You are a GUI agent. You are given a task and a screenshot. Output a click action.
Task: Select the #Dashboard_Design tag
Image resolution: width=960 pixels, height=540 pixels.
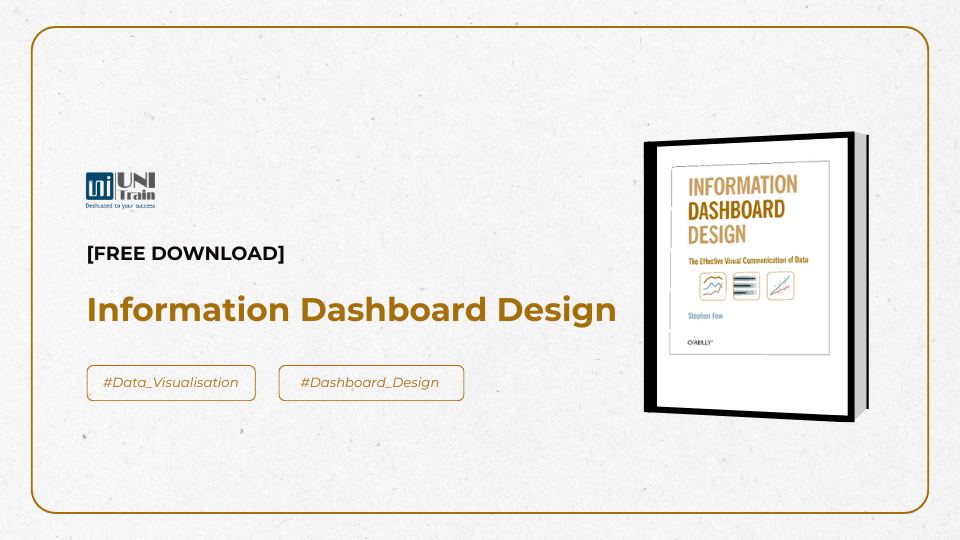(x=371, y=383)
